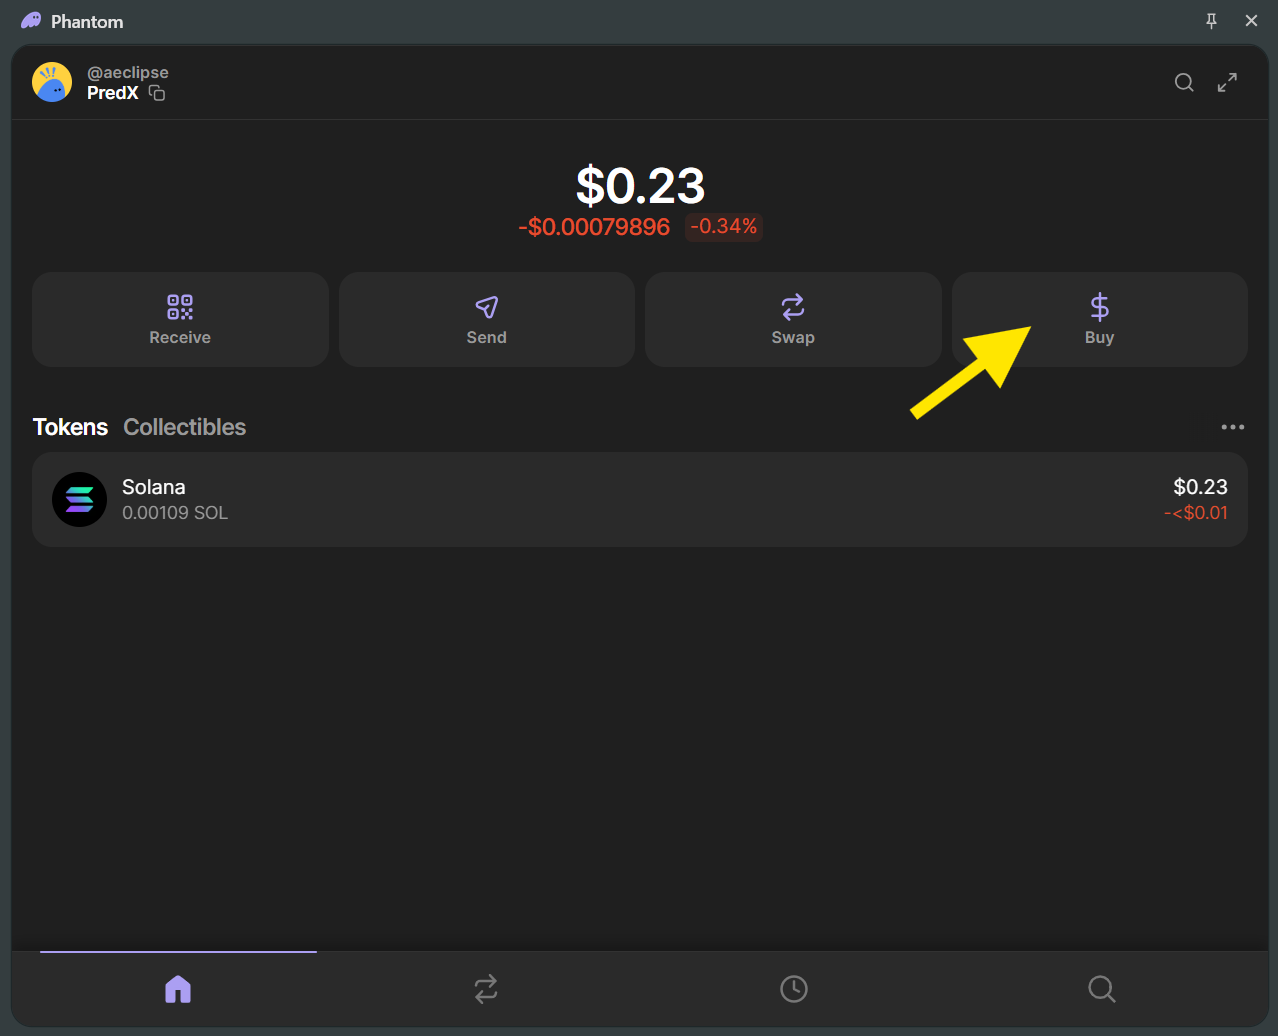Open the Swap tab in bottom navigation

pyautogui.click(x=486, y=989)
